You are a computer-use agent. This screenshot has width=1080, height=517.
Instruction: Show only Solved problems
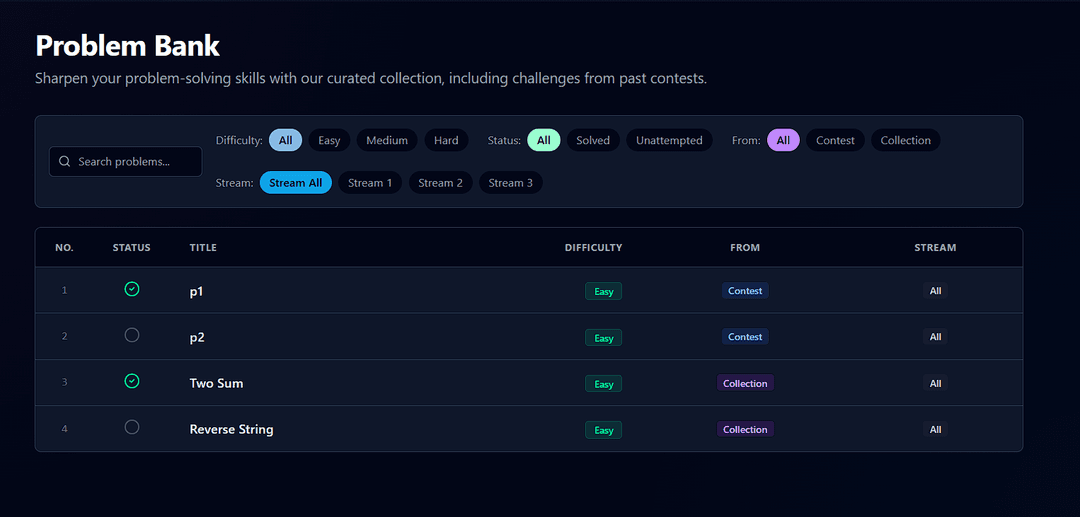593,141
